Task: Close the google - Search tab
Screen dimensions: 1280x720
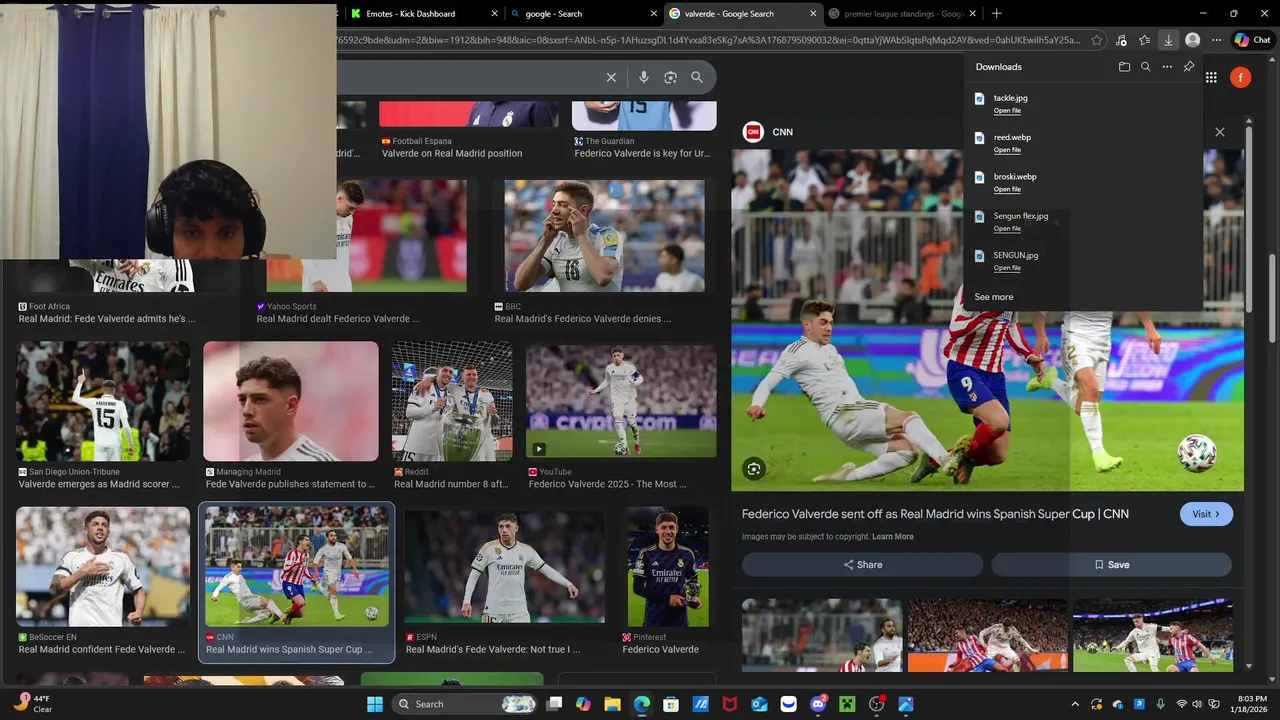Action: (653, 14)
